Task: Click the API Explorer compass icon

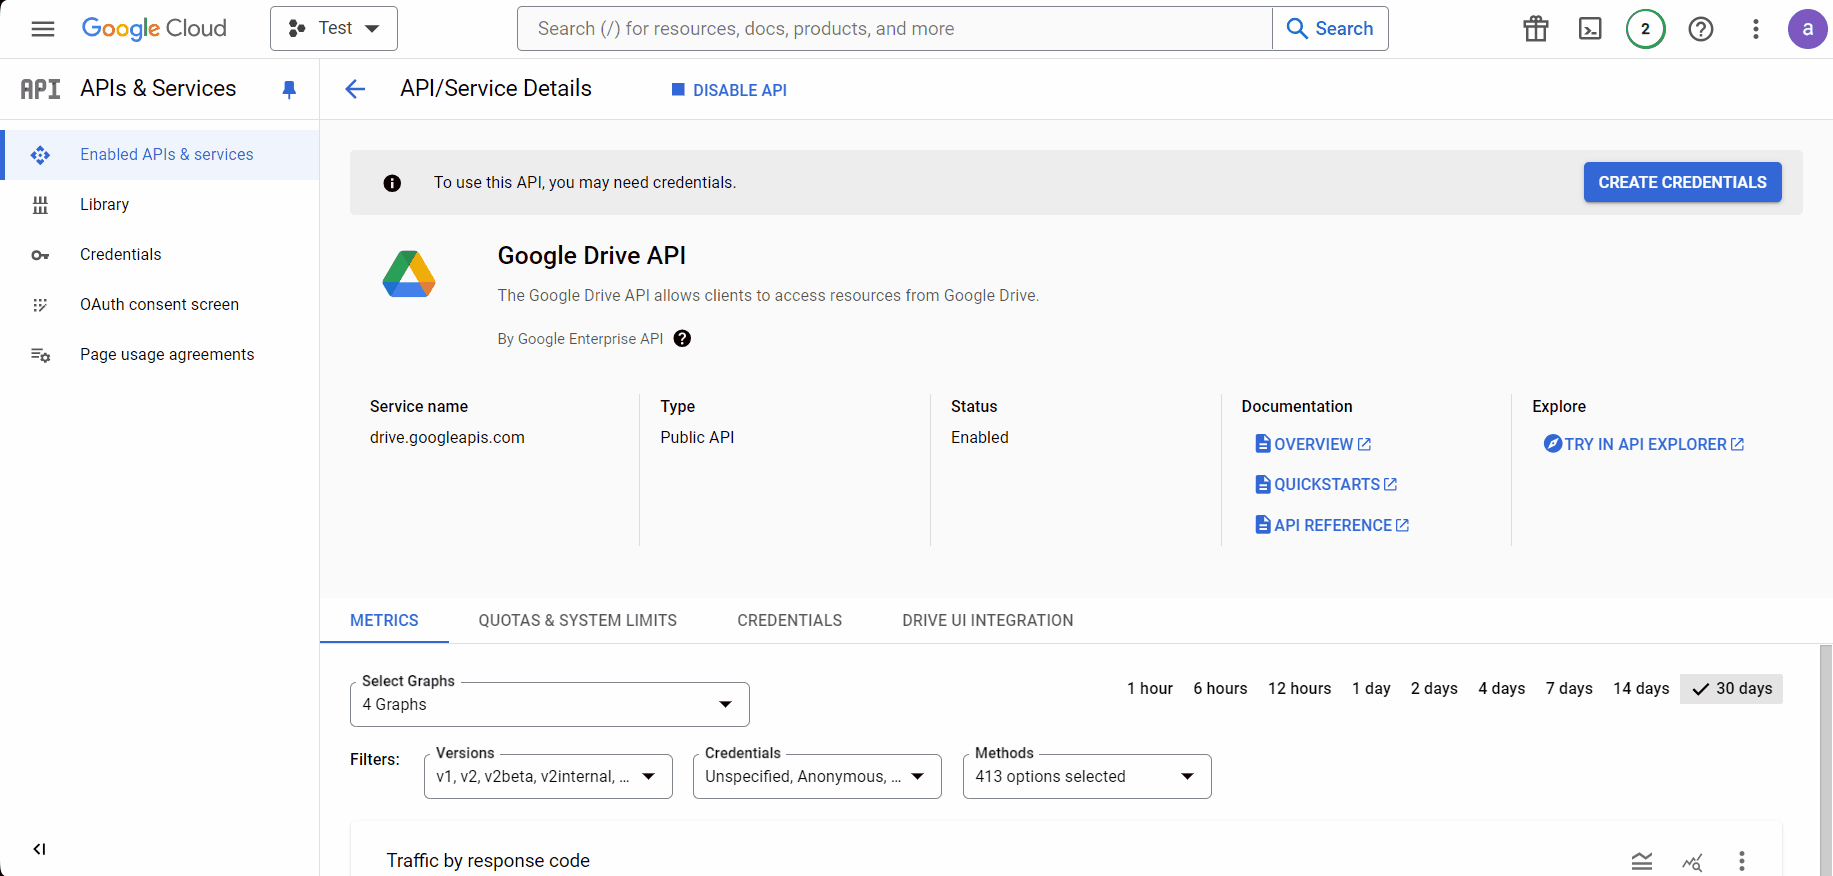Action: pyautogui.click(x=1553, y=443)
